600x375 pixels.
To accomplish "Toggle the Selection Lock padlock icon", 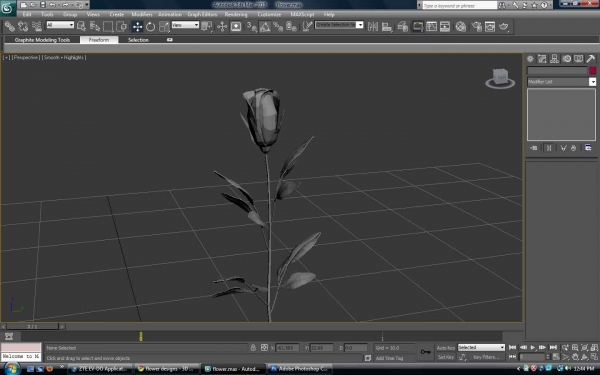I will coord(253,347).
